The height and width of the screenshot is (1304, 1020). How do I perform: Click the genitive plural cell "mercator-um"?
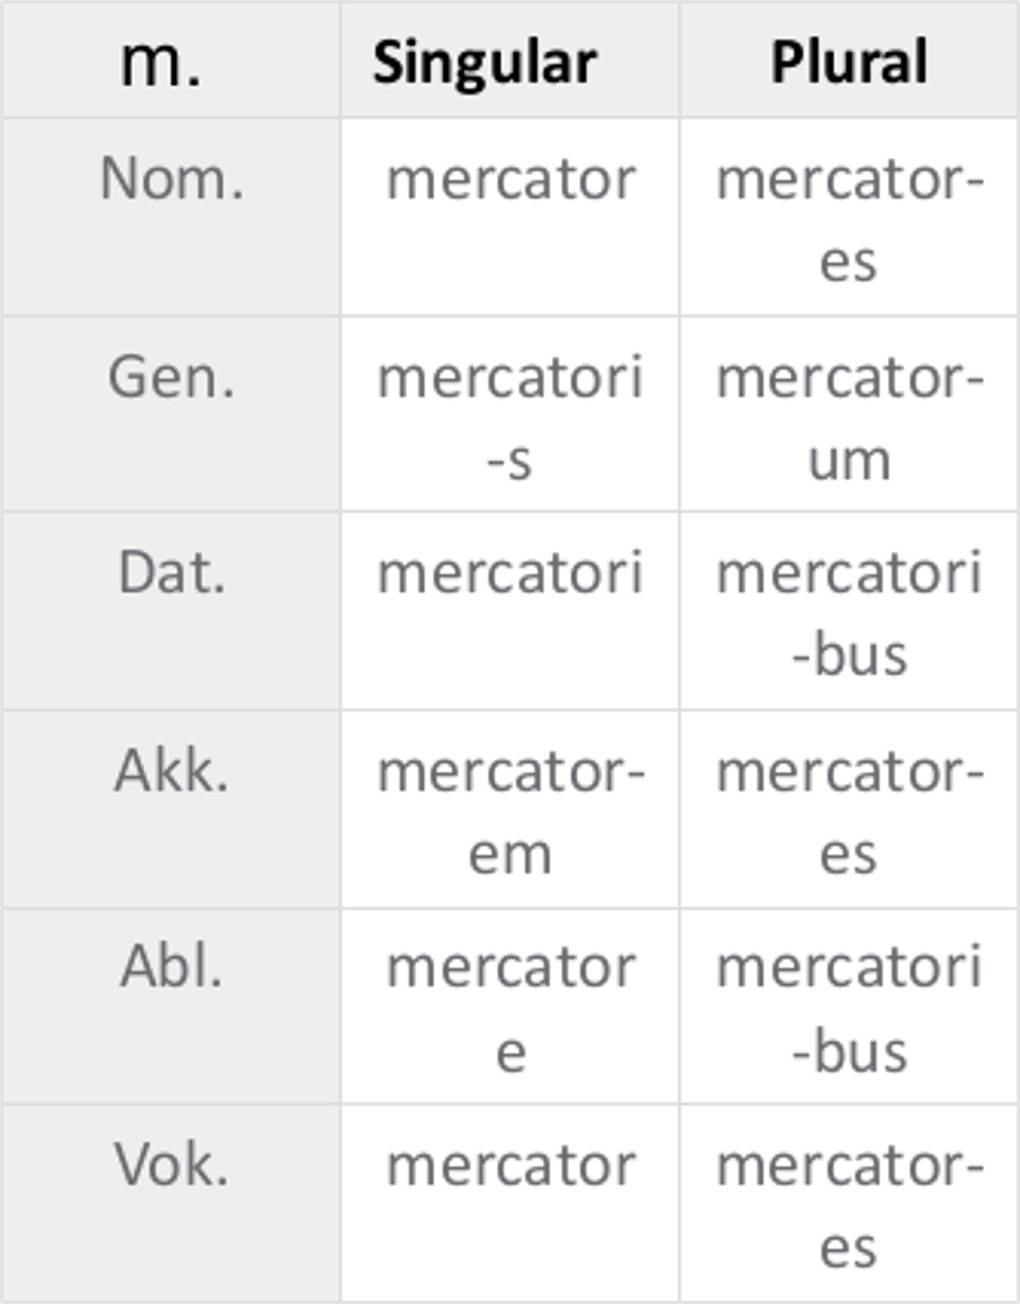pyautogui.click(x=849, y=418)
